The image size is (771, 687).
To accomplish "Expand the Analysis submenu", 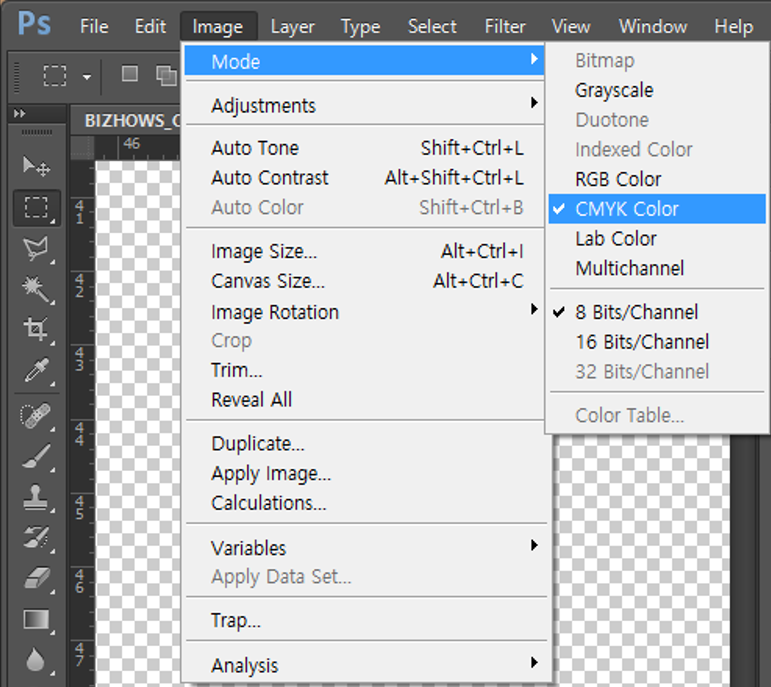I will click(x=364, y=665).
